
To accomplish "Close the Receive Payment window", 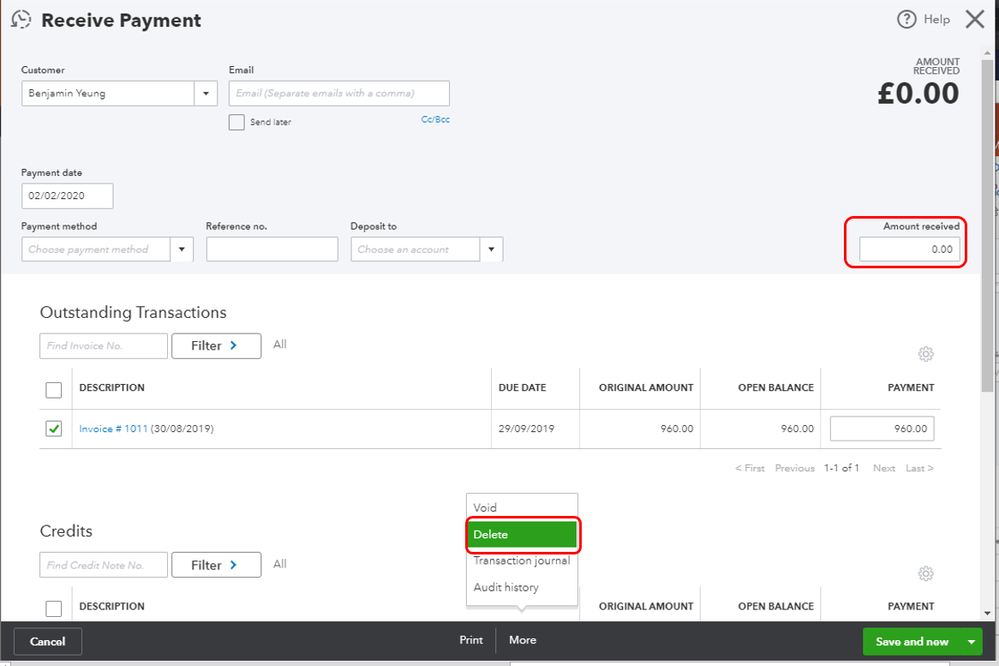I will click(x=974, y=19).
